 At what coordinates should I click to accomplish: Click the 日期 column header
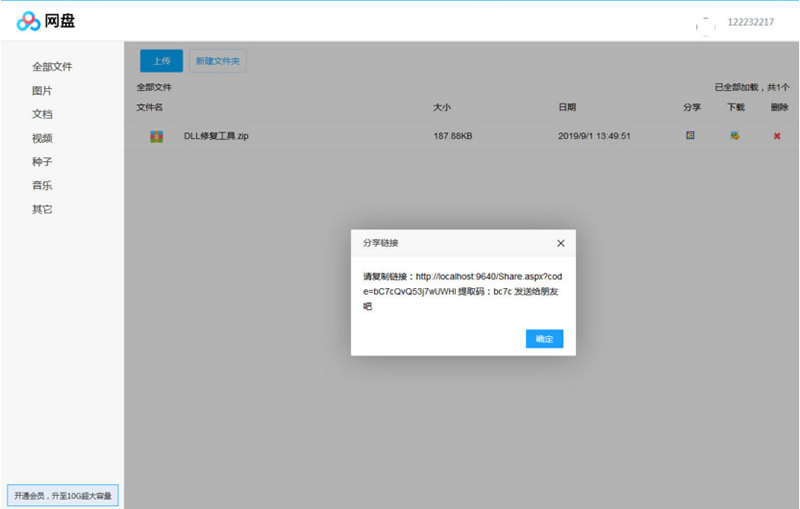click(567, 107)
